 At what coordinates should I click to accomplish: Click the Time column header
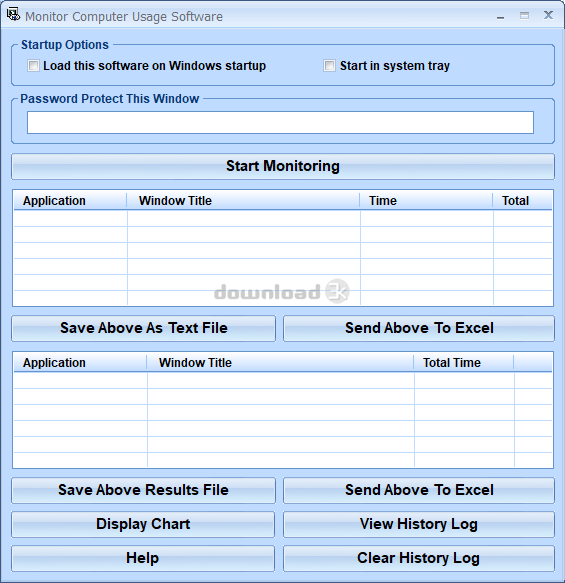[426, 201]
